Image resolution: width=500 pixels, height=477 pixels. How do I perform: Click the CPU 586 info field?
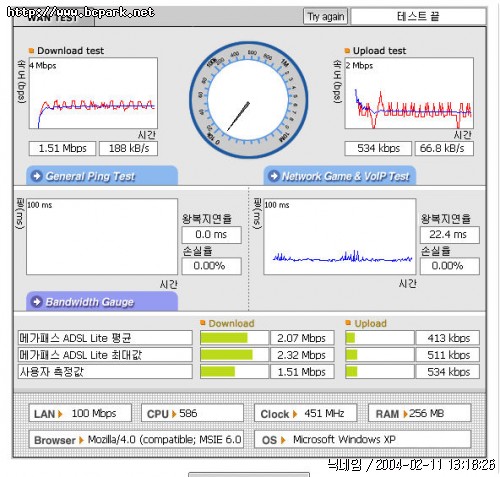(192, 413)
